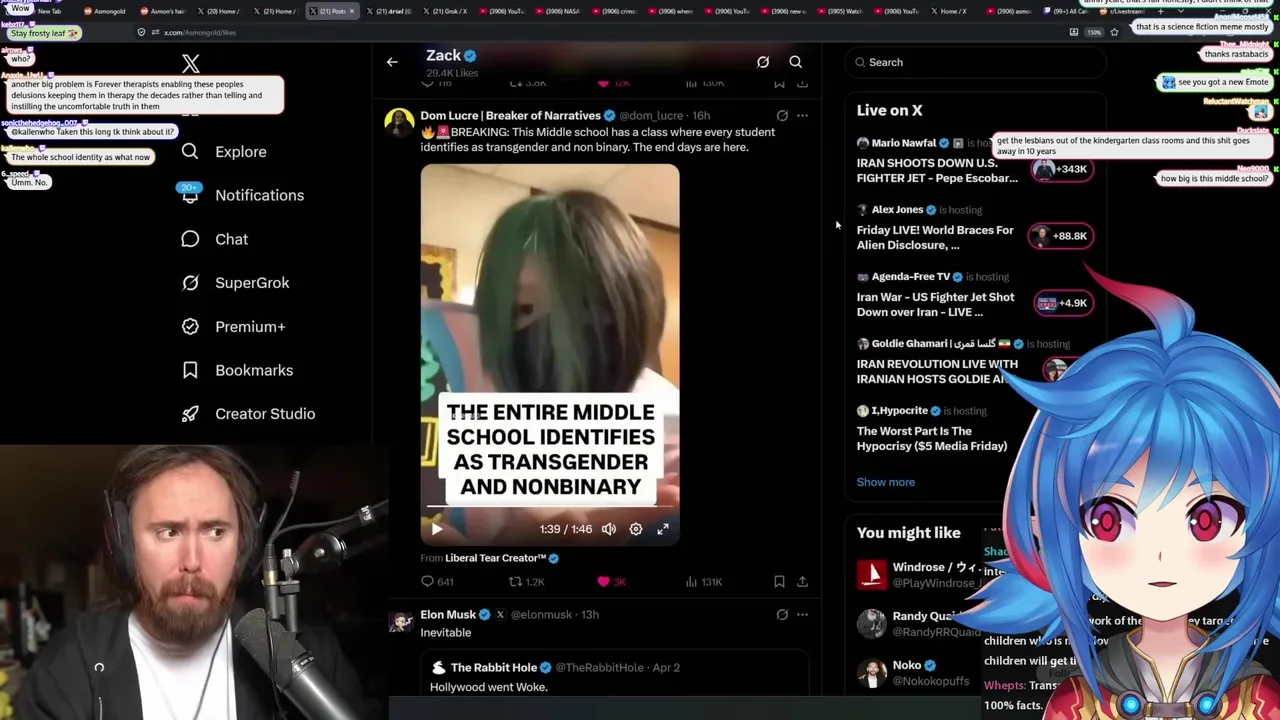Open more options on Dom Lucre's post
This screenshot has height=720, width=1280.
(802, 115)
